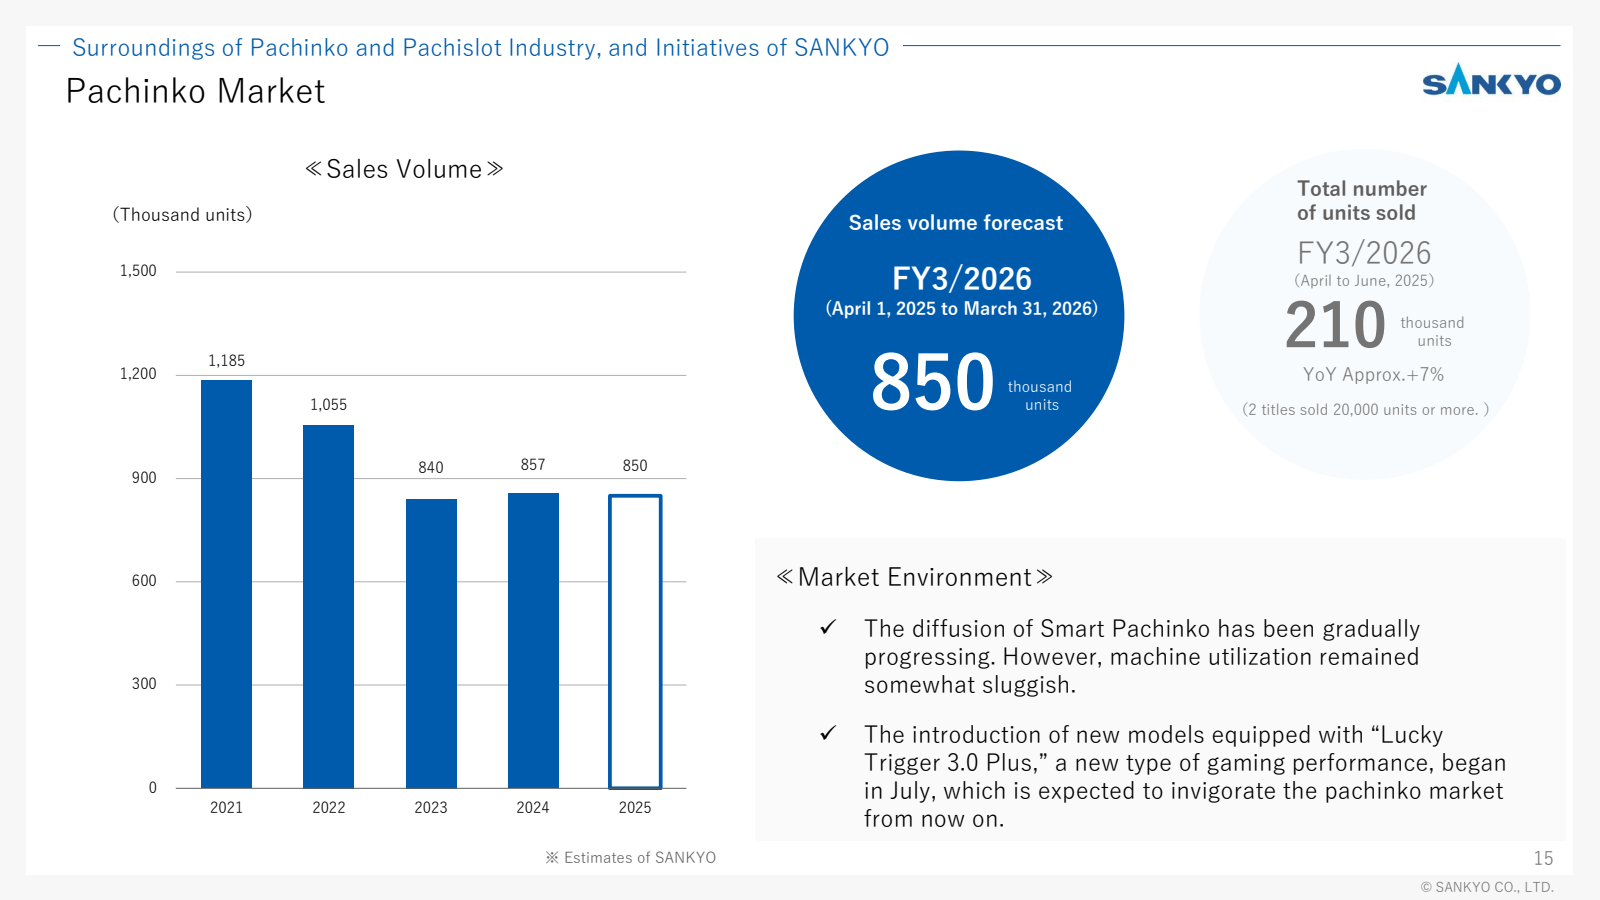1600x900 pixels.
Task: Click the 2023 x-axis label
Action: (431, 808)
